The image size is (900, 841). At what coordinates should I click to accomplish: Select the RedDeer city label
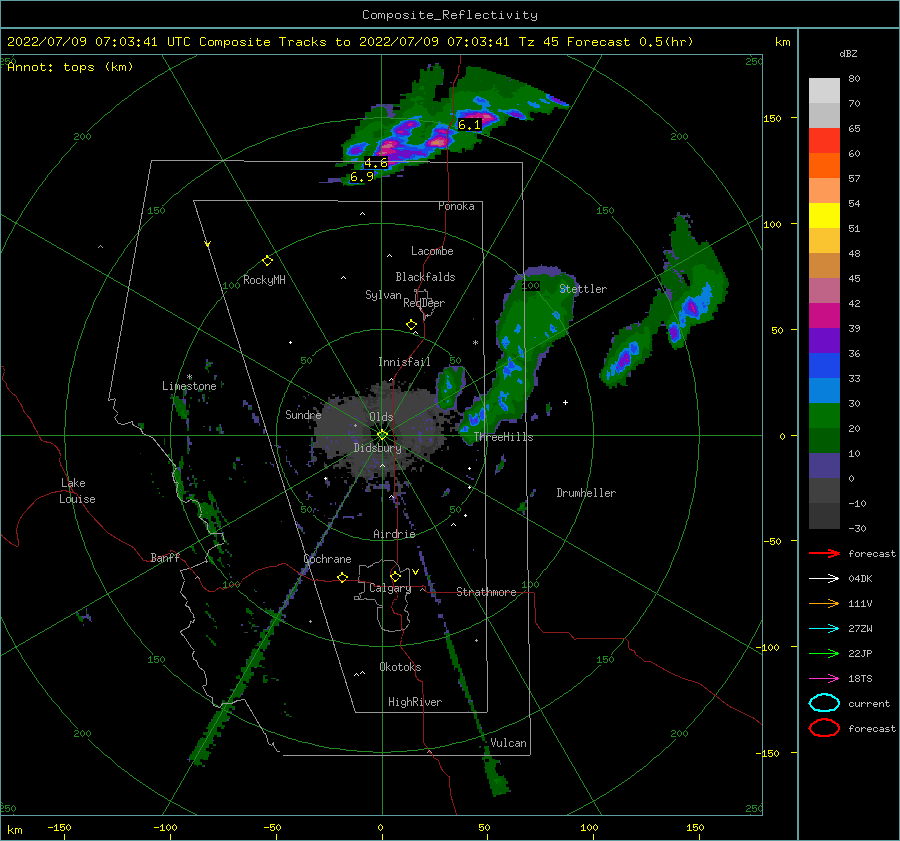(x=424, y=303)
